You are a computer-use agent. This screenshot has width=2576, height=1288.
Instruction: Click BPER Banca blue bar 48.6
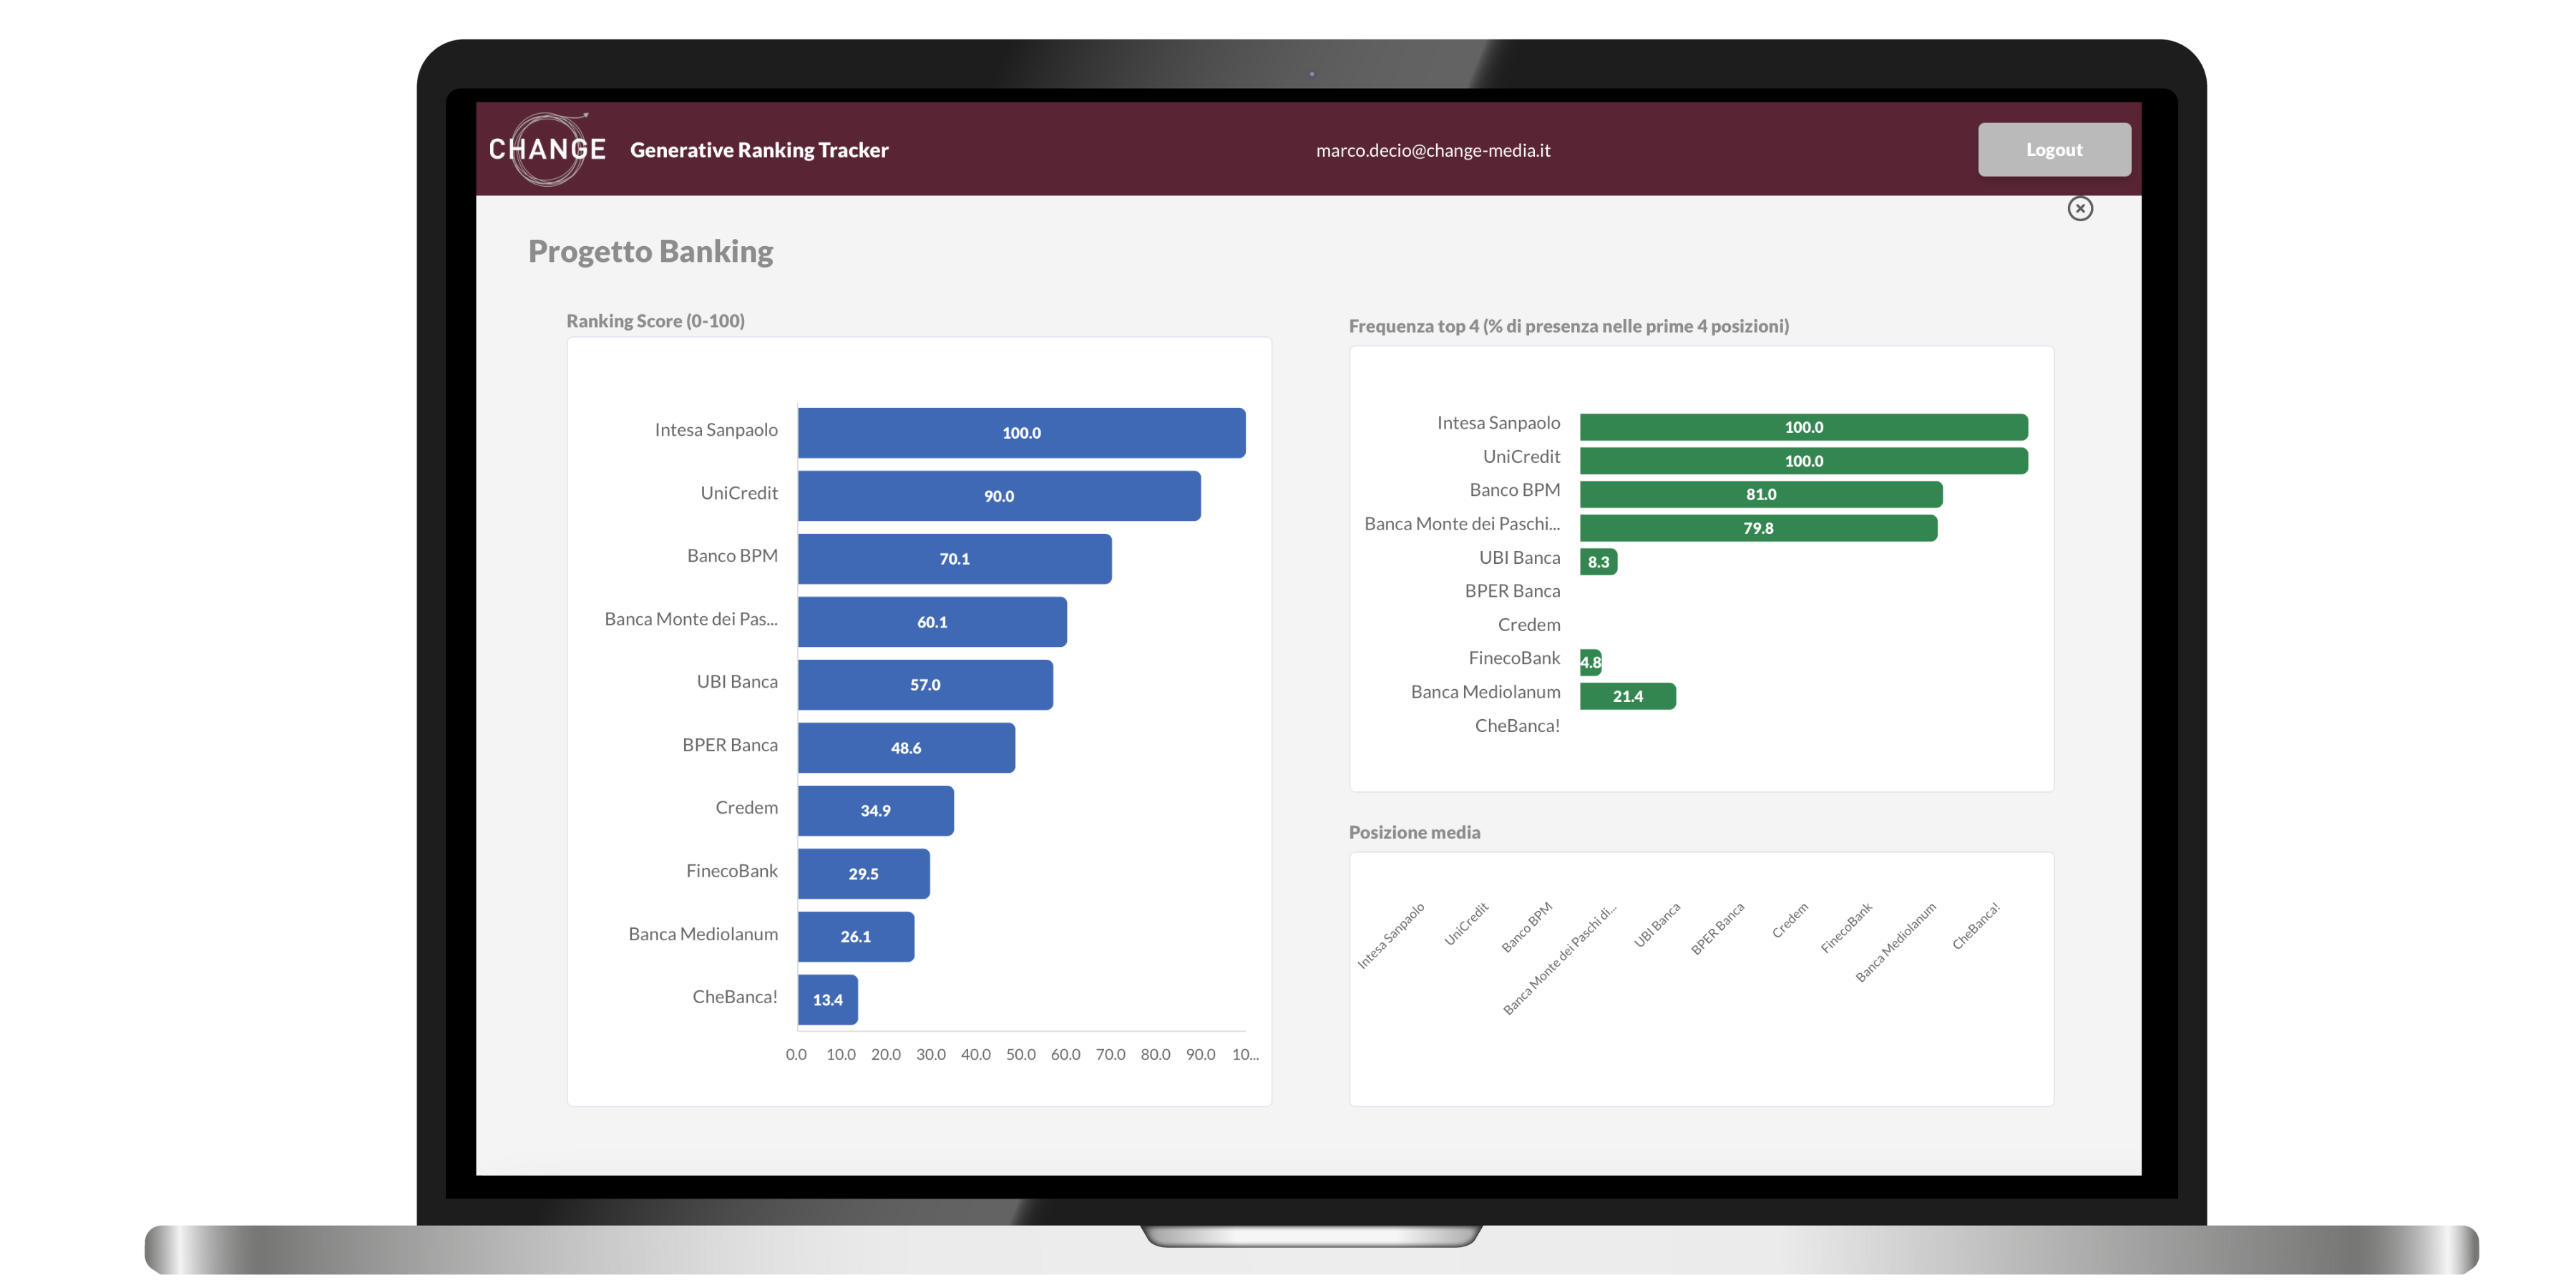pos(907,748)
